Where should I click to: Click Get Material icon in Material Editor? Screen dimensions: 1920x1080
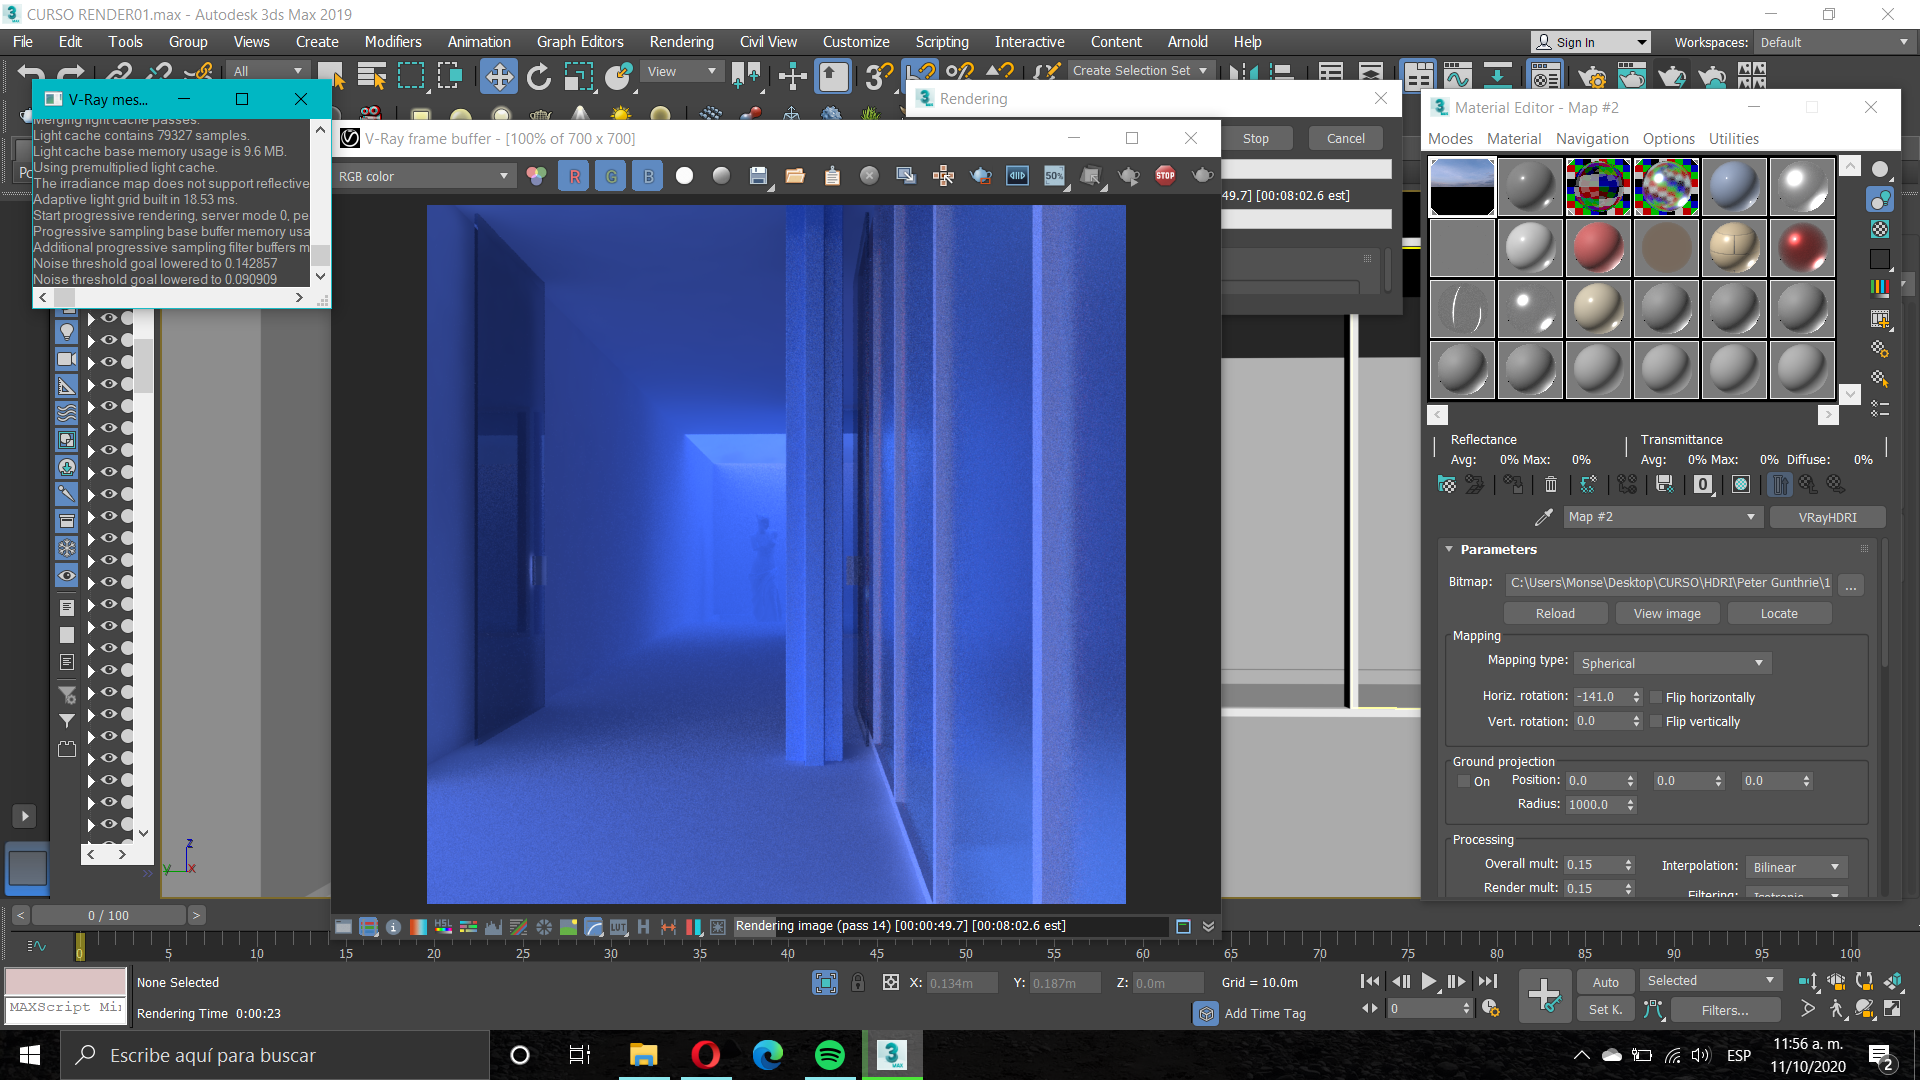pos(1447,485)
